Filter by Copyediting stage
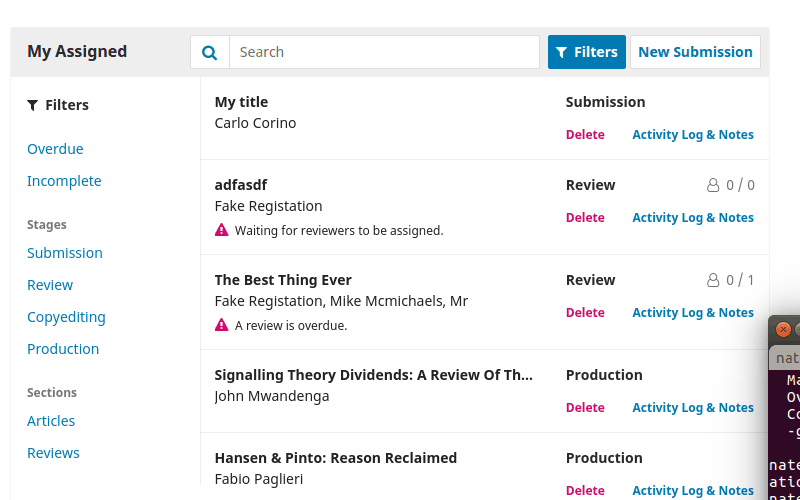The height and width of the screenshot is (500, 800). (66, 317)
